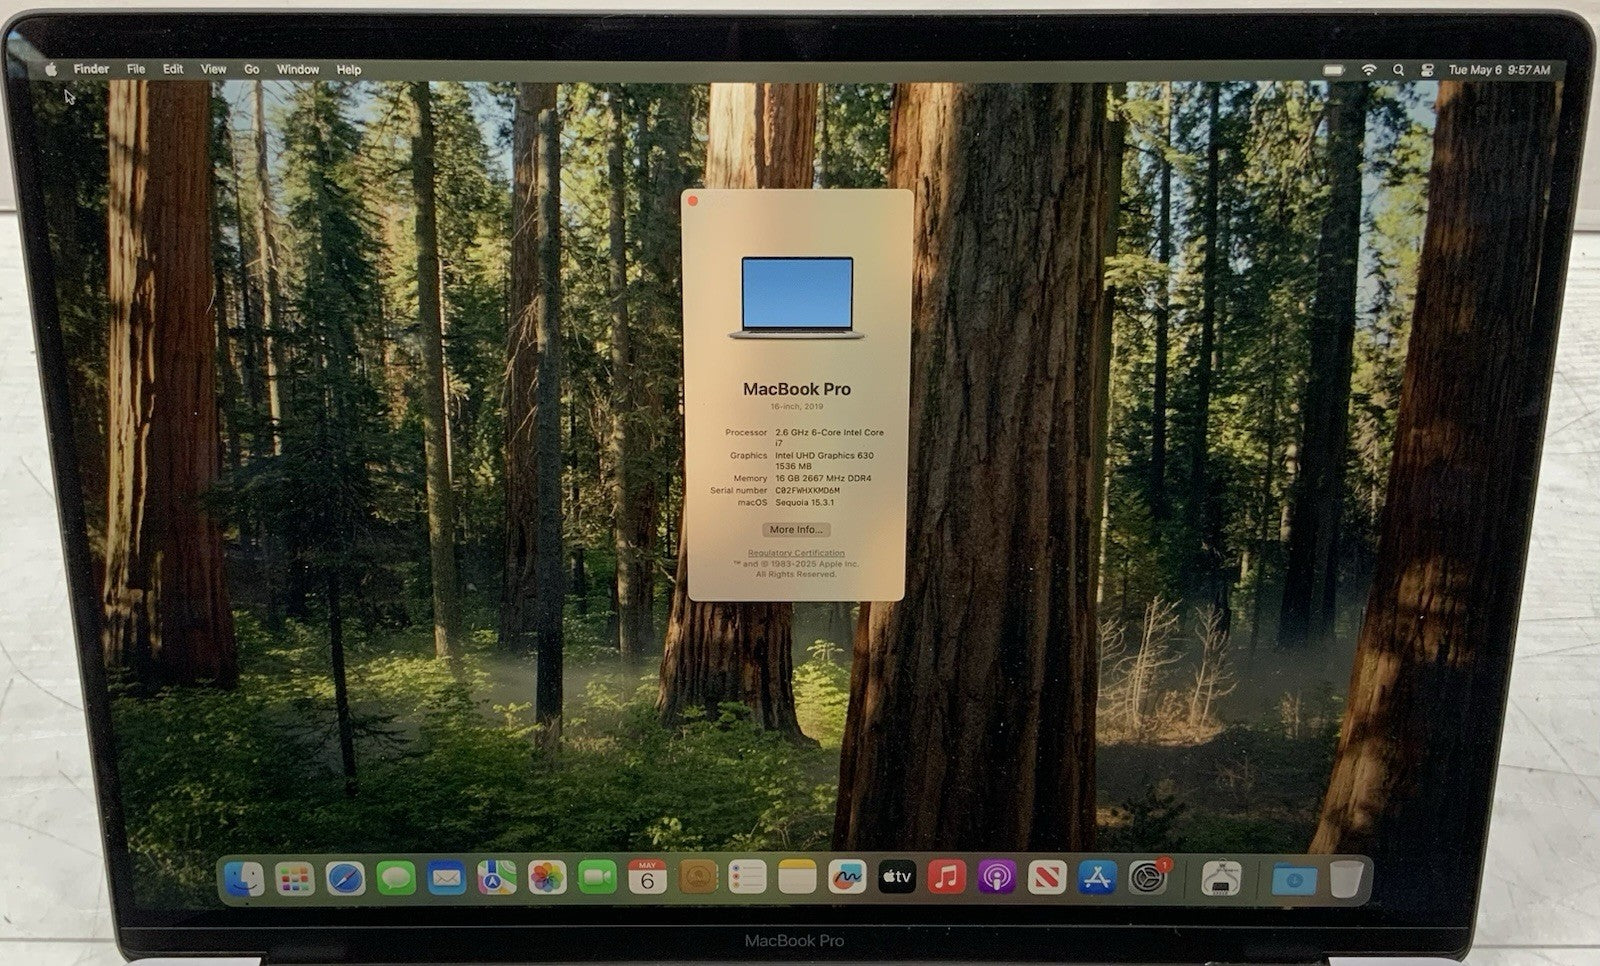Open the Edit menu

(173, 69)
